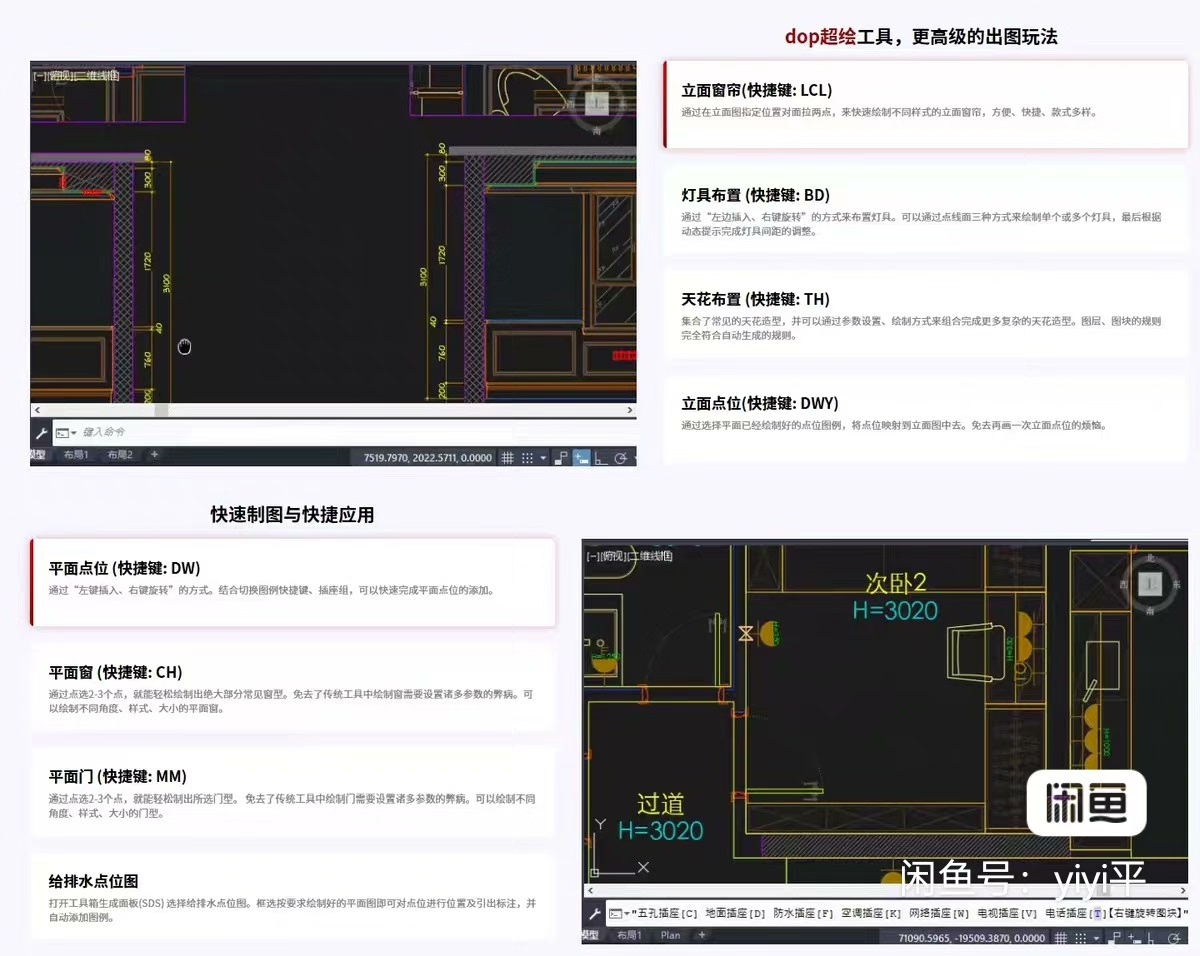
Task: Switch to 布局2 tab in upper CAD window
Action: click(120, 456)
